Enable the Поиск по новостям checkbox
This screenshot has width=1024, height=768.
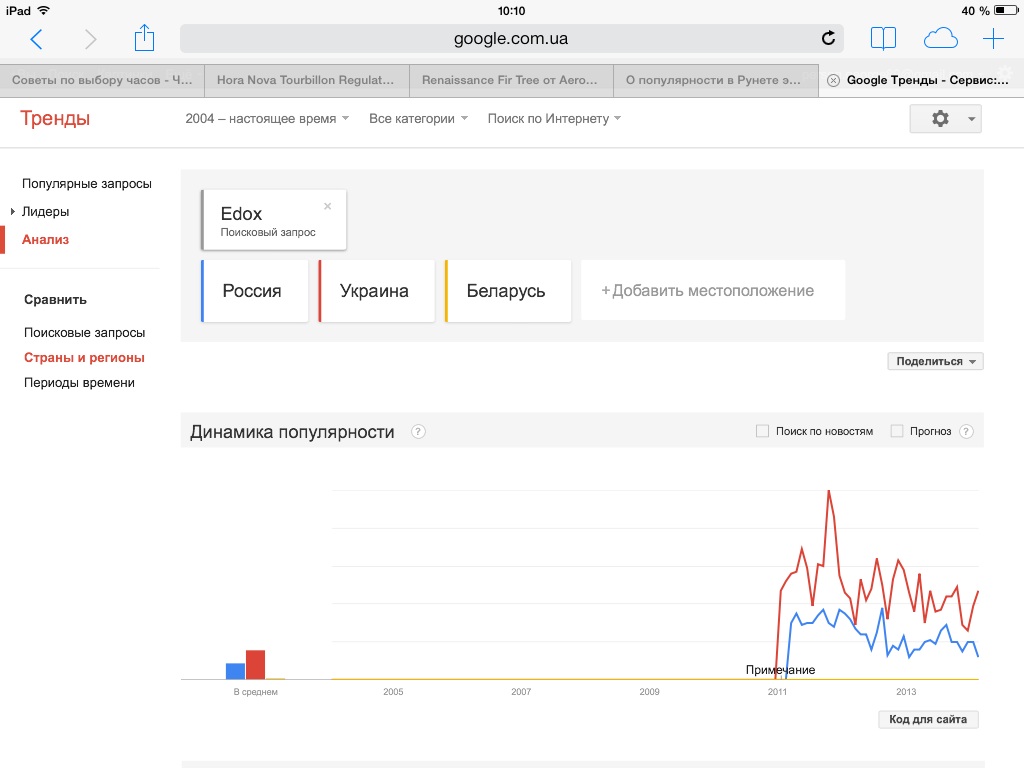762,431
